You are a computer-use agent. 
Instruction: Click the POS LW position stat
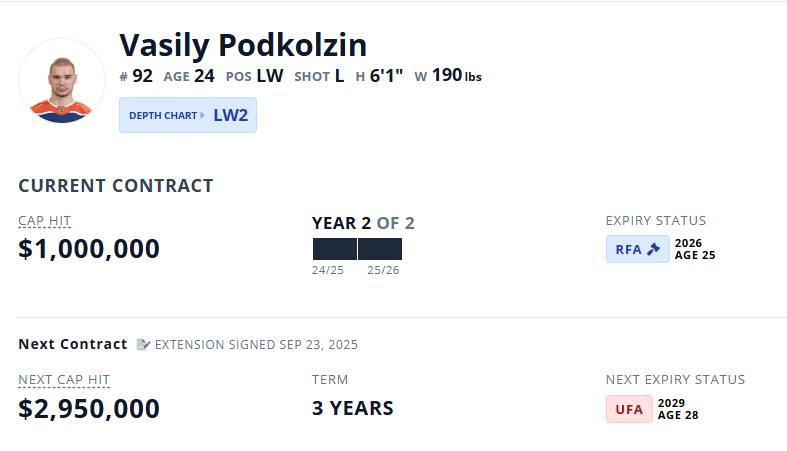[x=254, y=76]
